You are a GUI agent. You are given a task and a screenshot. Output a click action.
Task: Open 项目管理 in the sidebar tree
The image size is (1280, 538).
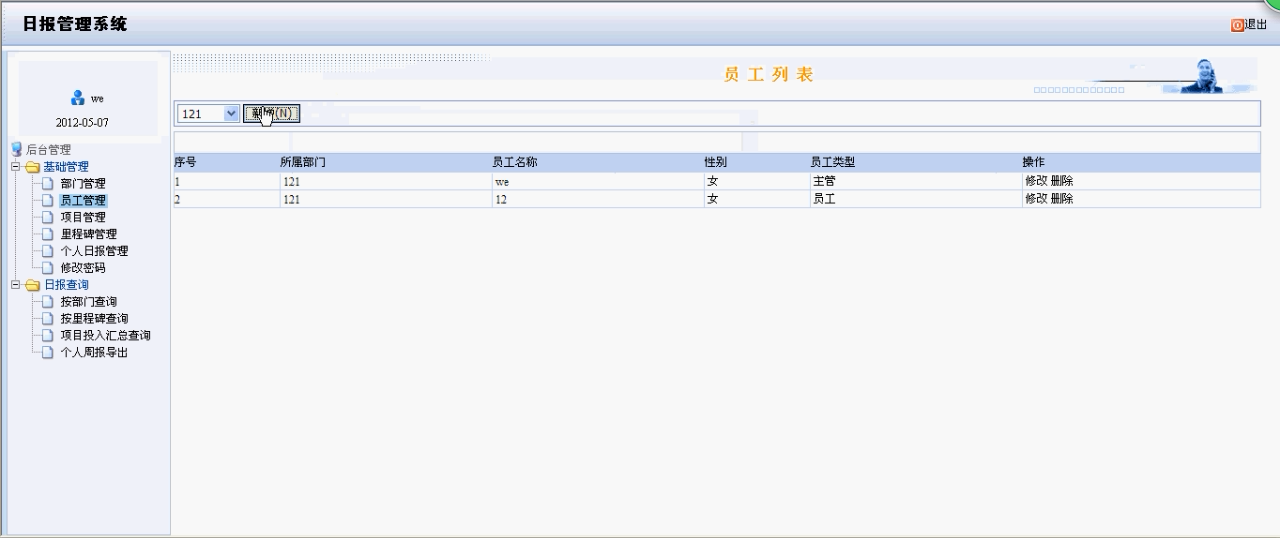point(82,217)
